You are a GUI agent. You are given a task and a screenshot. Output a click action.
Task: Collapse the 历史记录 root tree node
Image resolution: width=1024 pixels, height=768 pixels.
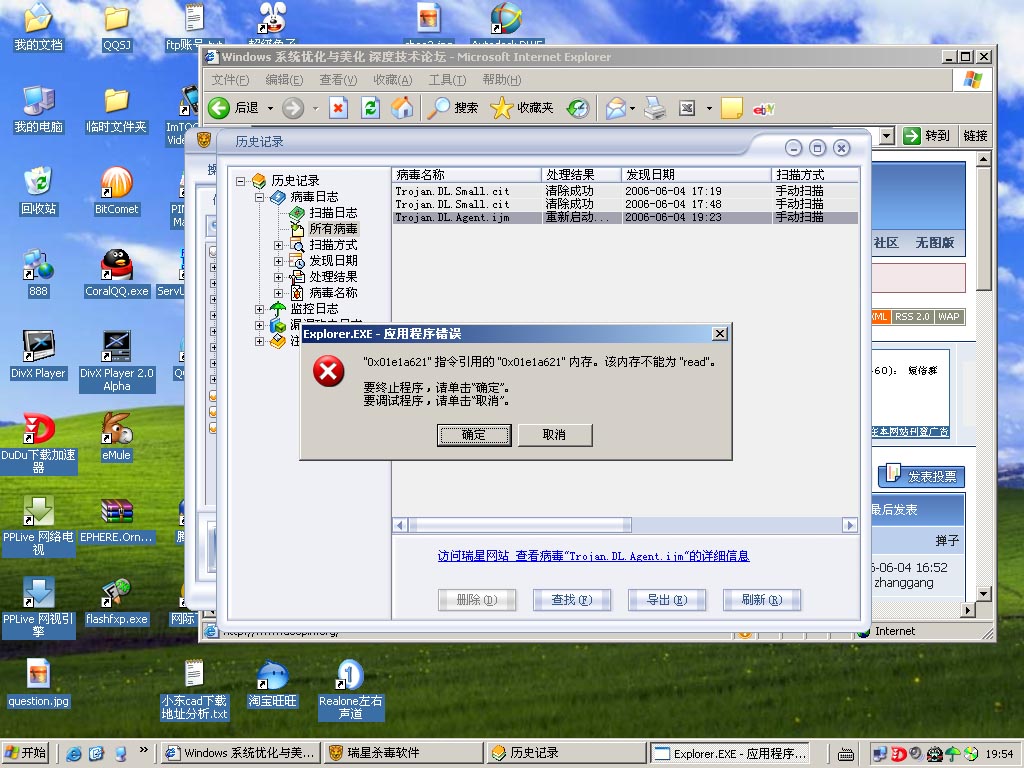240,181
